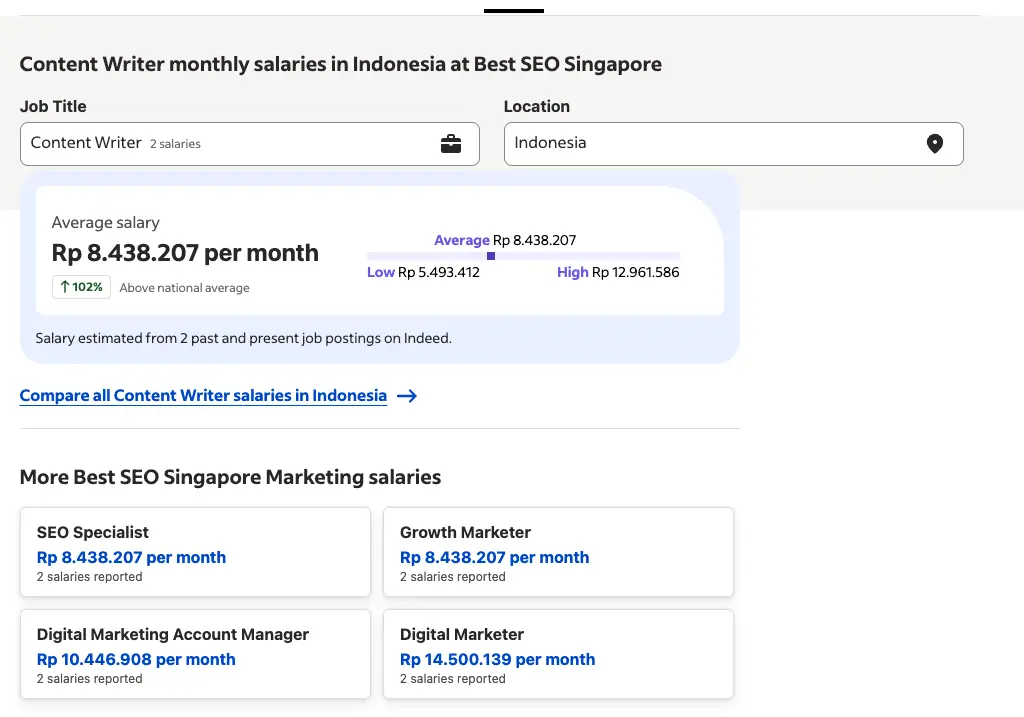The height and width of the screenshot is (717, 1024).
Task: Click the High Rp 12.961.586 label
Action: coord(618,272)
